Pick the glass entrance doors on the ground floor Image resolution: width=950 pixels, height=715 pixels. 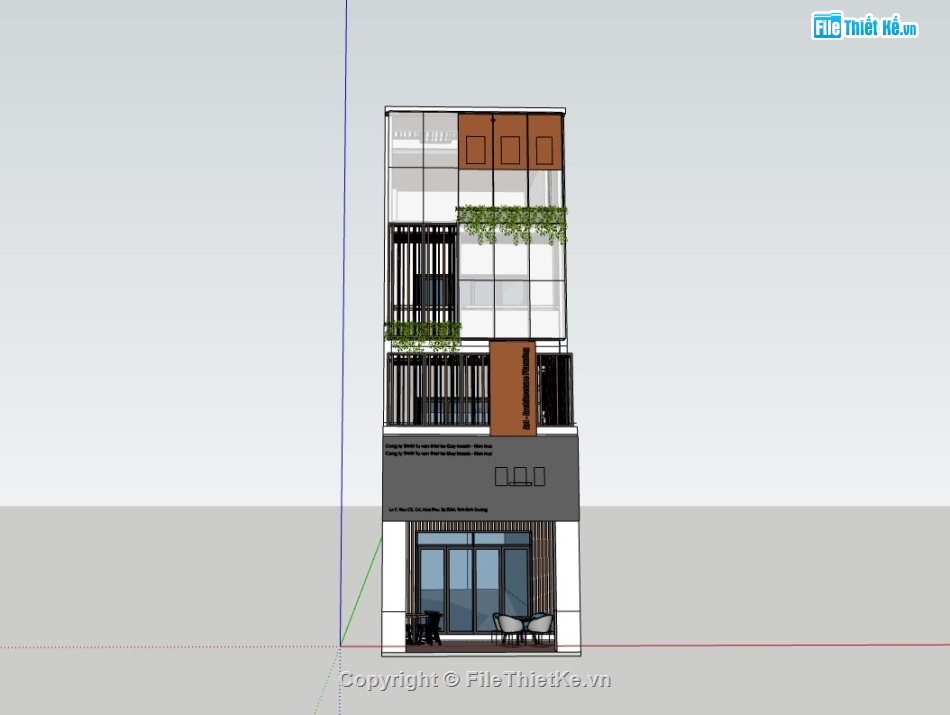(x=474, y=582)
